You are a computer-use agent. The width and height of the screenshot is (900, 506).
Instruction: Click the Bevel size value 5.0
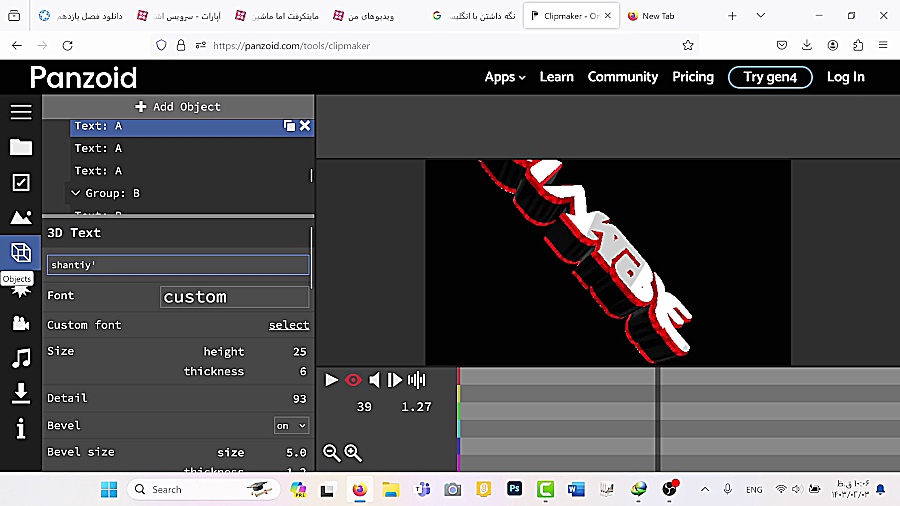click(x=296, y=453)
